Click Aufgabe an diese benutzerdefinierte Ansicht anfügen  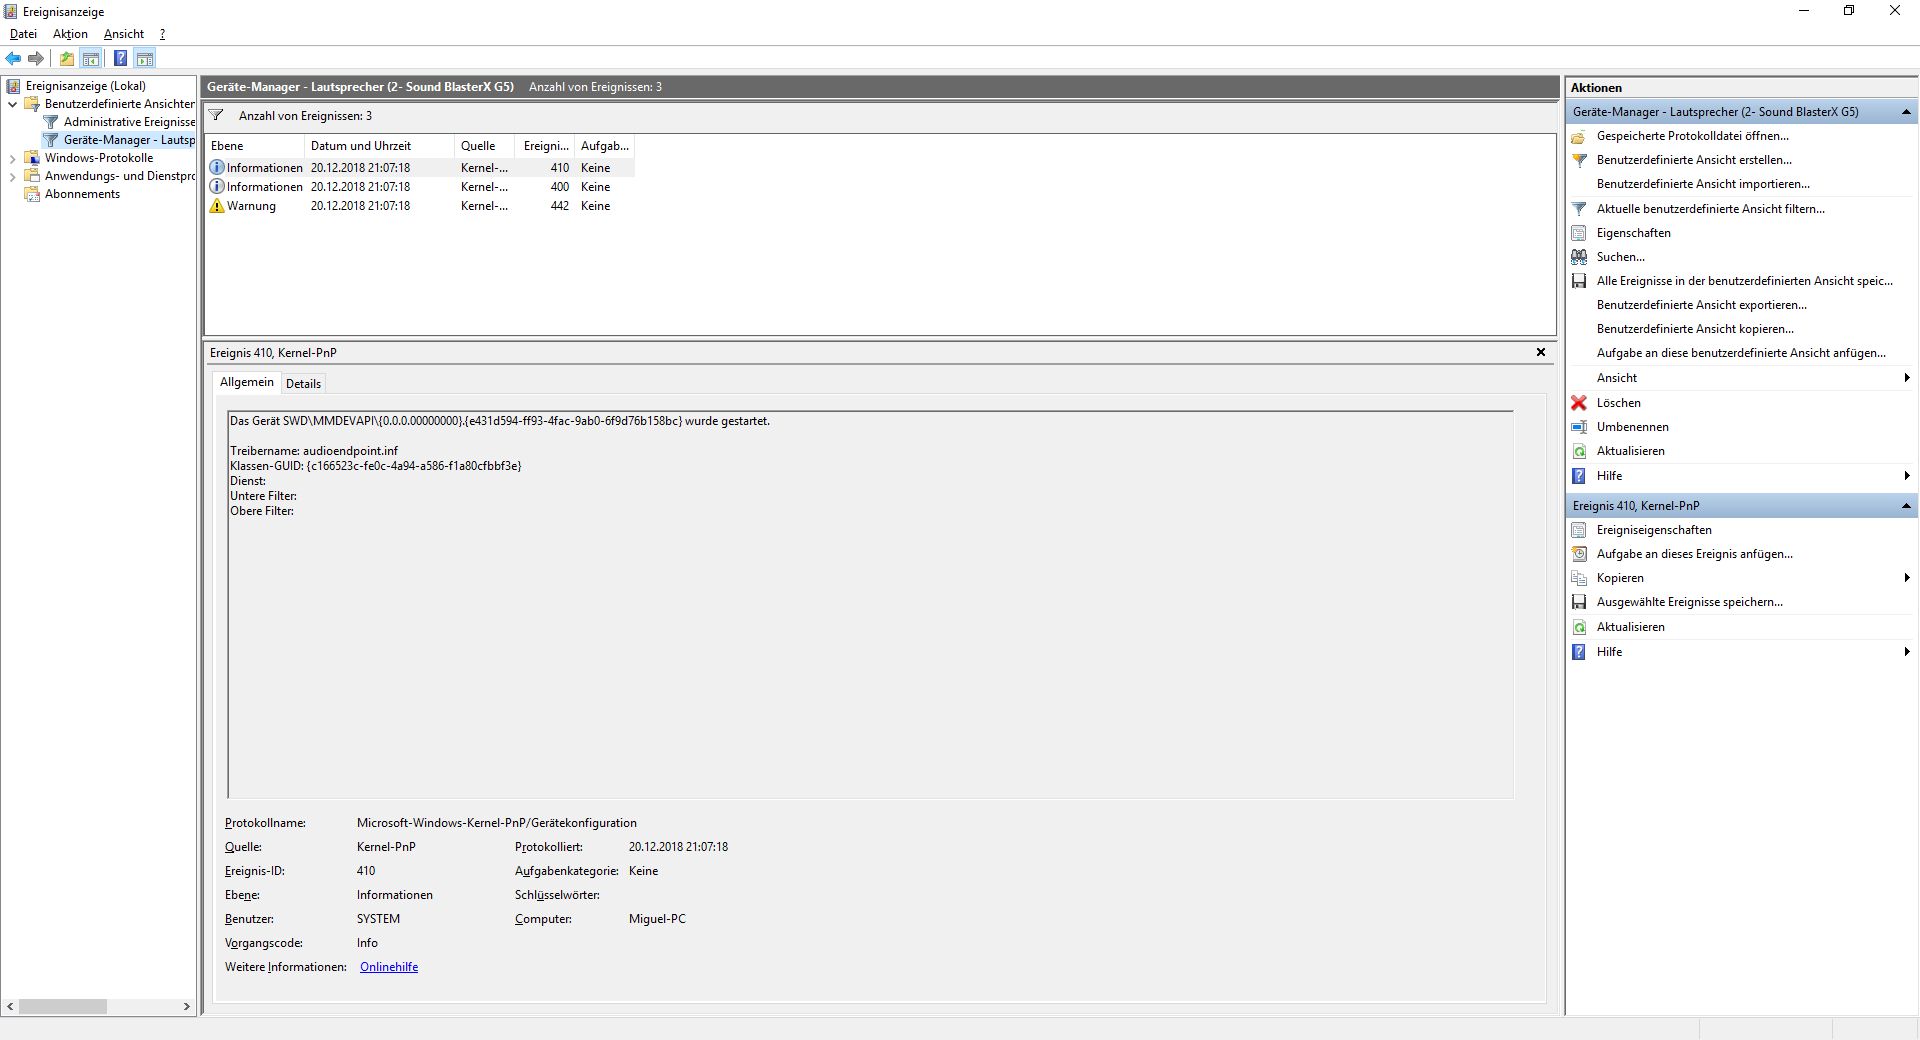click(x=1741, y=353)
